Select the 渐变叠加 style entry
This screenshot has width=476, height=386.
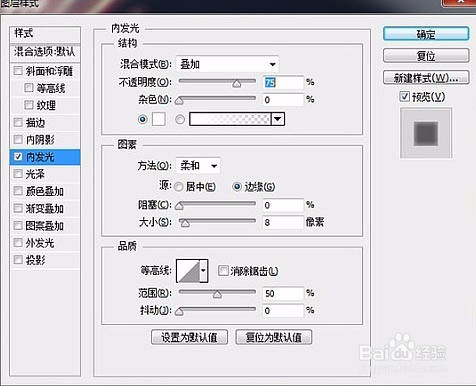[x=45, y=208]
